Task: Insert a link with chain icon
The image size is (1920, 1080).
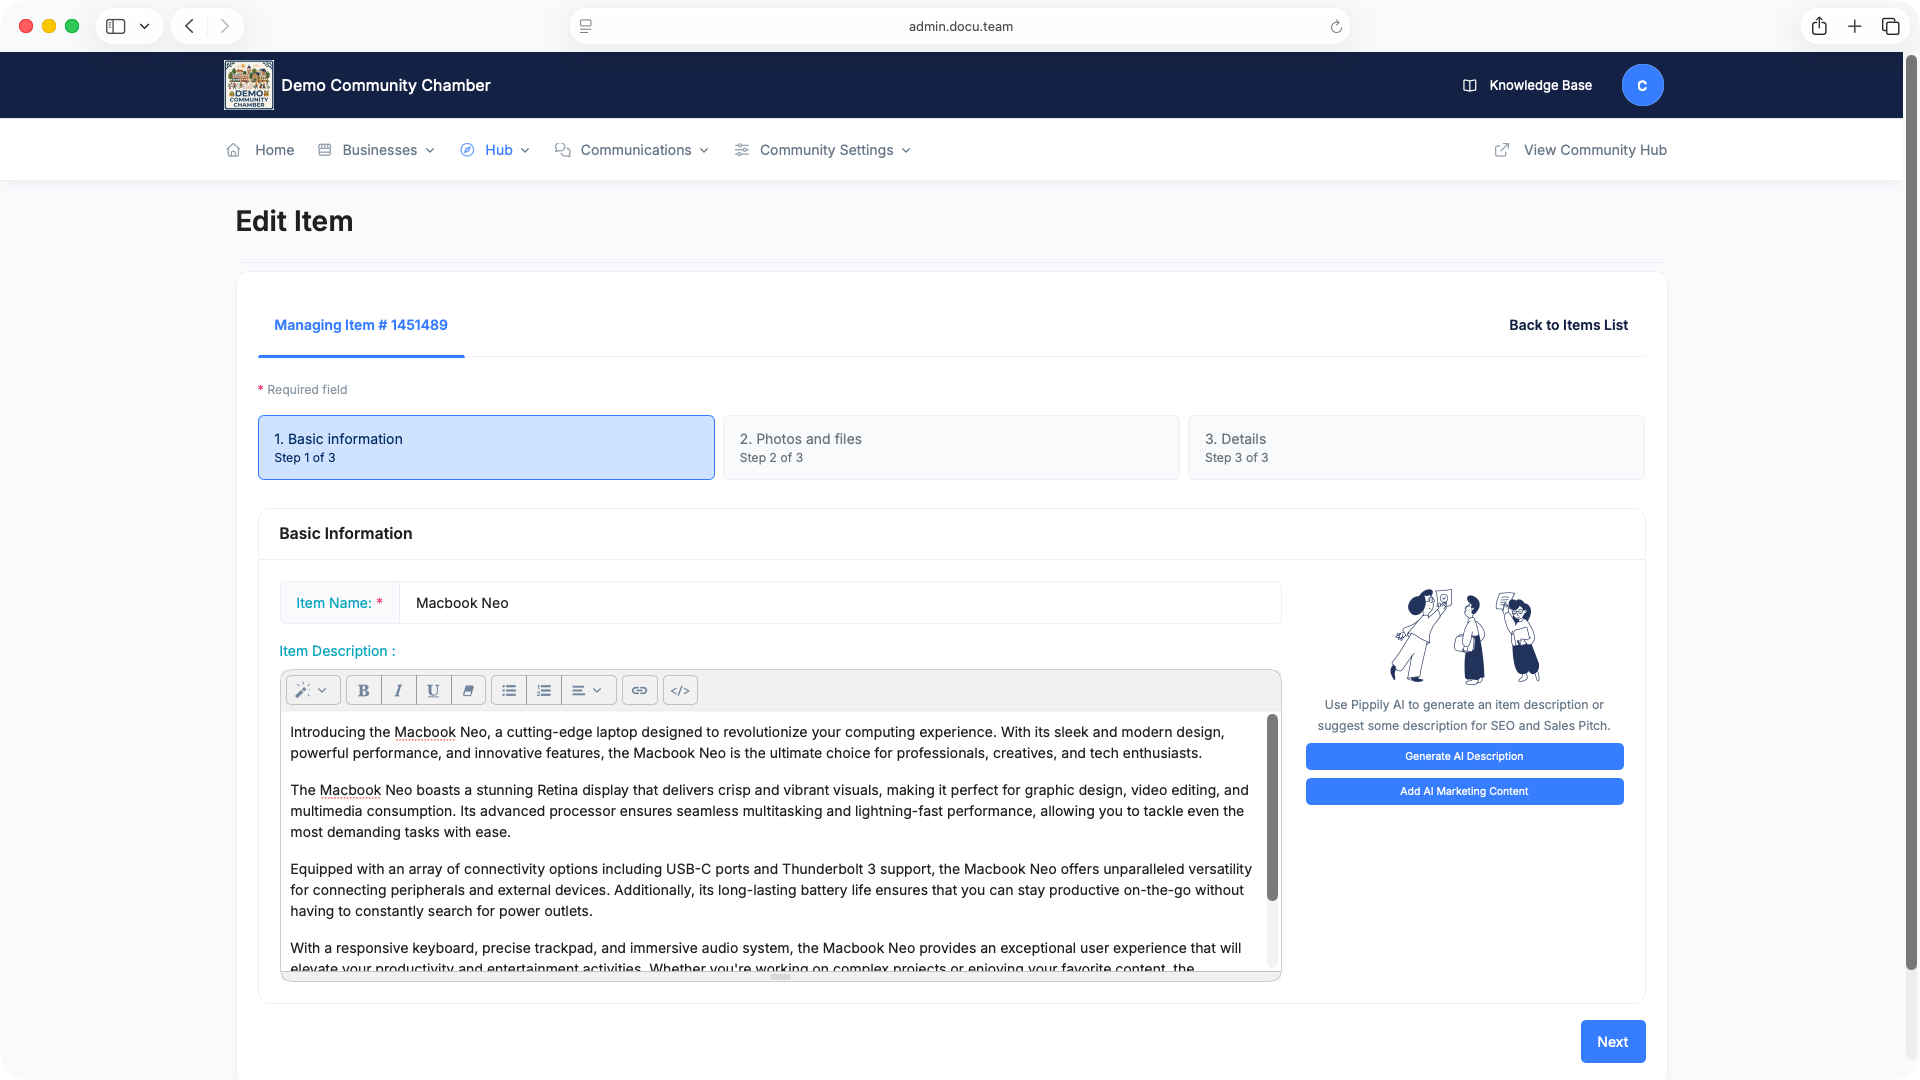Action: tap(639, 690)
